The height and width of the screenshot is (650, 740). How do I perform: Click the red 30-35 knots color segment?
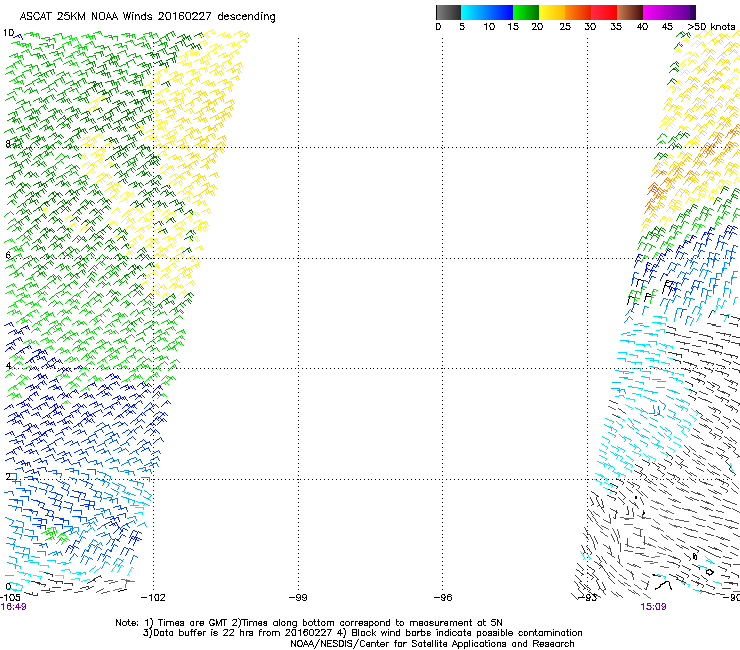pyautogui.click(x=604, y=12)
